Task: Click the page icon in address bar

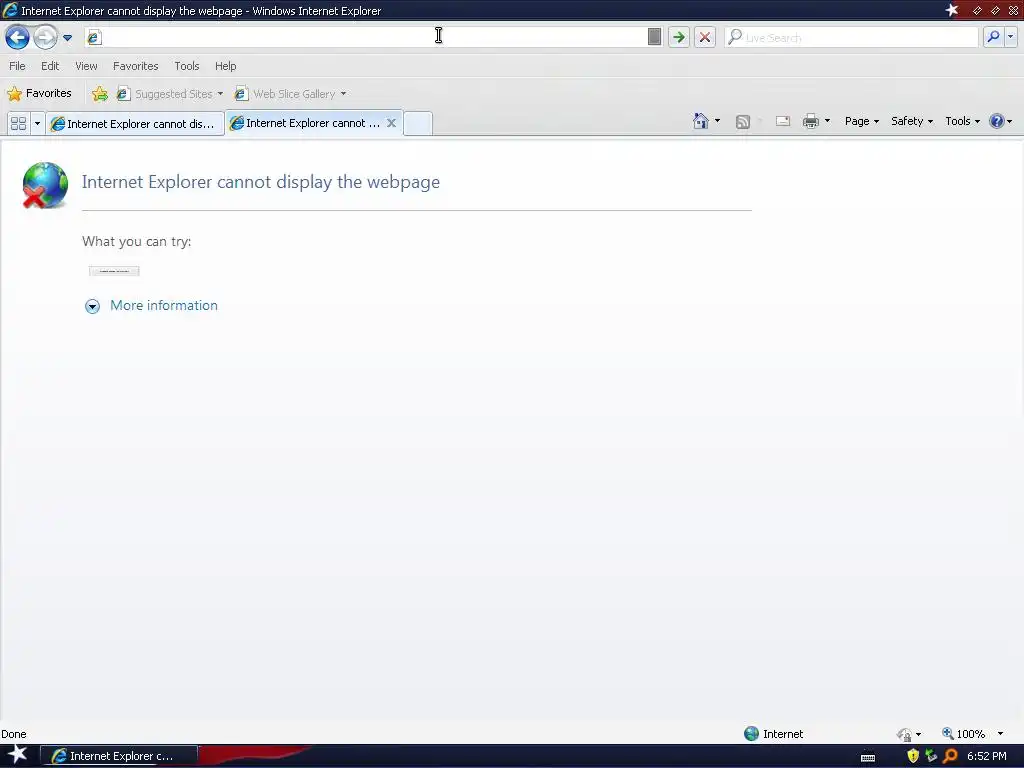Action: click(x=94, y=37)
